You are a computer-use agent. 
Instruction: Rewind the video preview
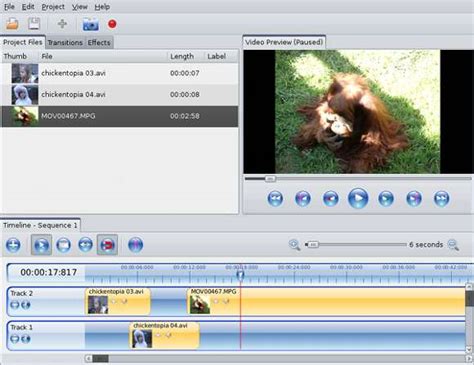[x=331, y=199]
